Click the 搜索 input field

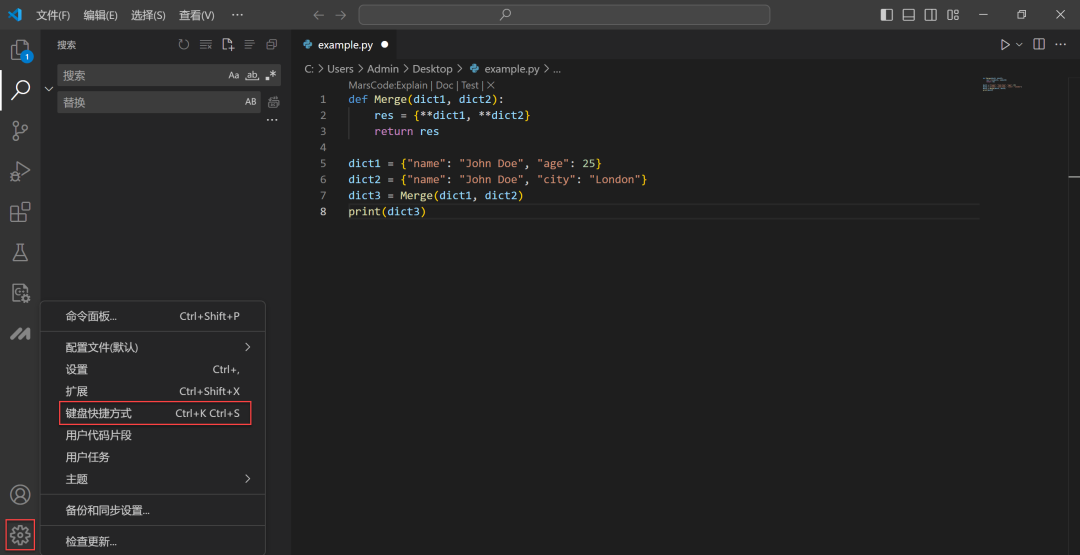[x=140, y=75]
